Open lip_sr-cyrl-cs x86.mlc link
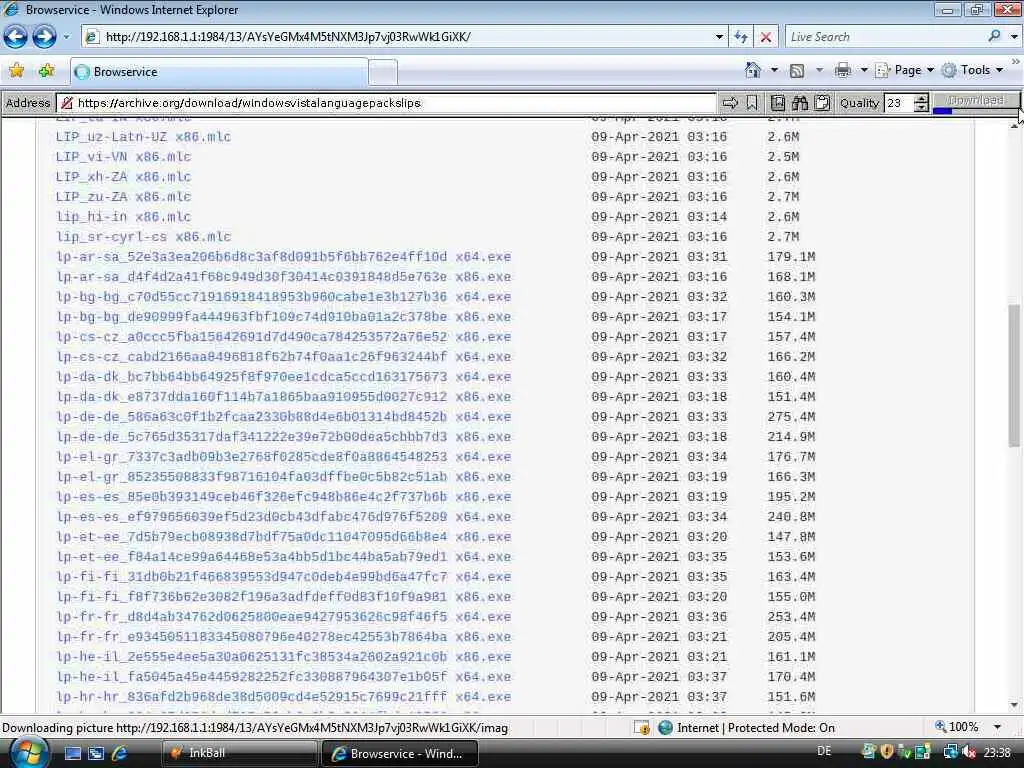This screenshot has width=1024, height=768. 143,236
